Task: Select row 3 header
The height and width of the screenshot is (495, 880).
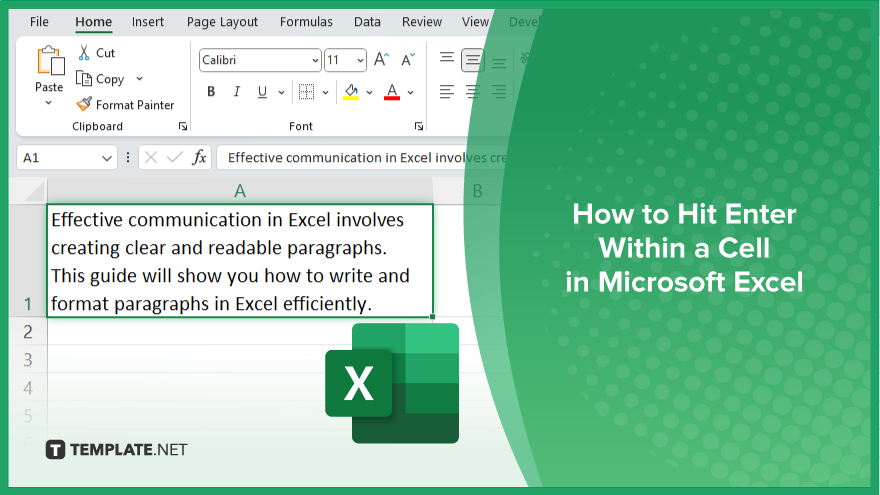Action: click(x=28, y=359)
